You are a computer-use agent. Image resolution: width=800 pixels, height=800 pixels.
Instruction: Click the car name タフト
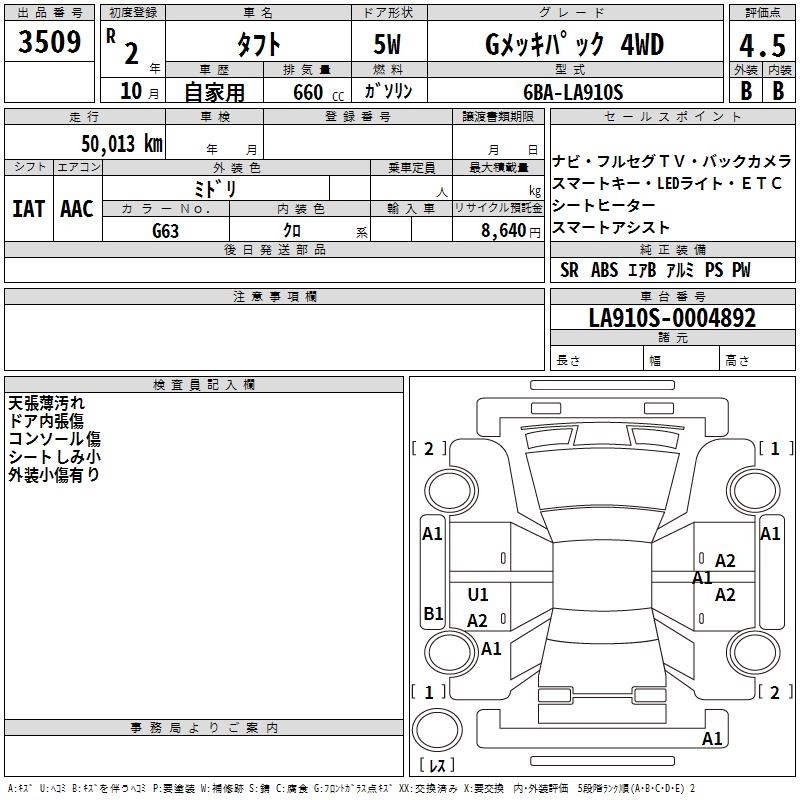pyautogui.click(x=258, y=44)
